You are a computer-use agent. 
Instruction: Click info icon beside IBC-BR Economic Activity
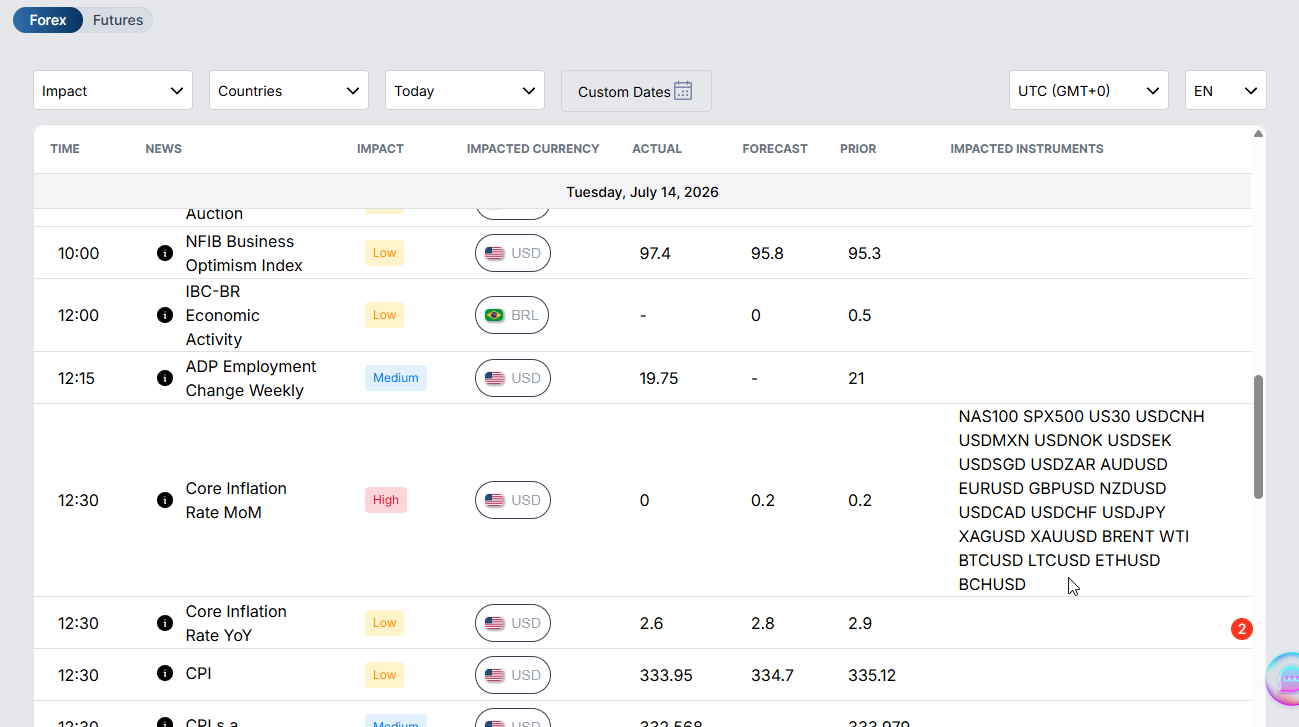point(165,315)
